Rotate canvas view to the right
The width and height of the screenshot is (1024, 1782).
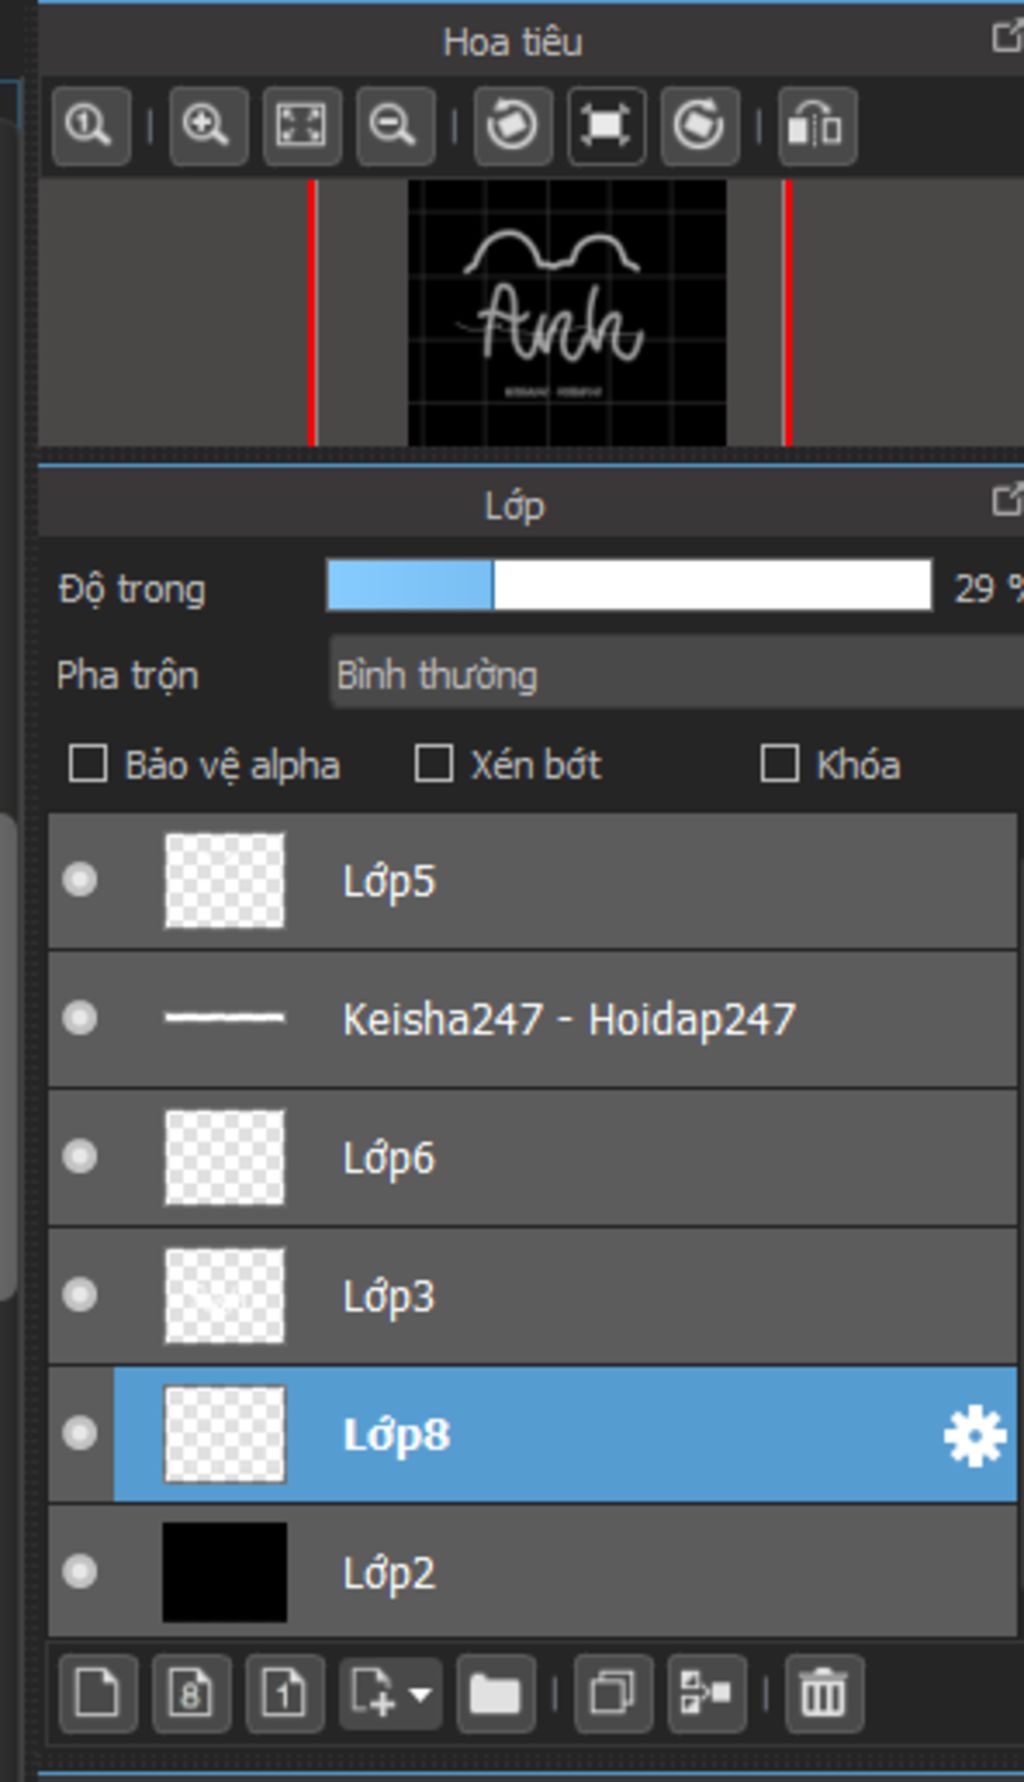[x=700, y=126]
